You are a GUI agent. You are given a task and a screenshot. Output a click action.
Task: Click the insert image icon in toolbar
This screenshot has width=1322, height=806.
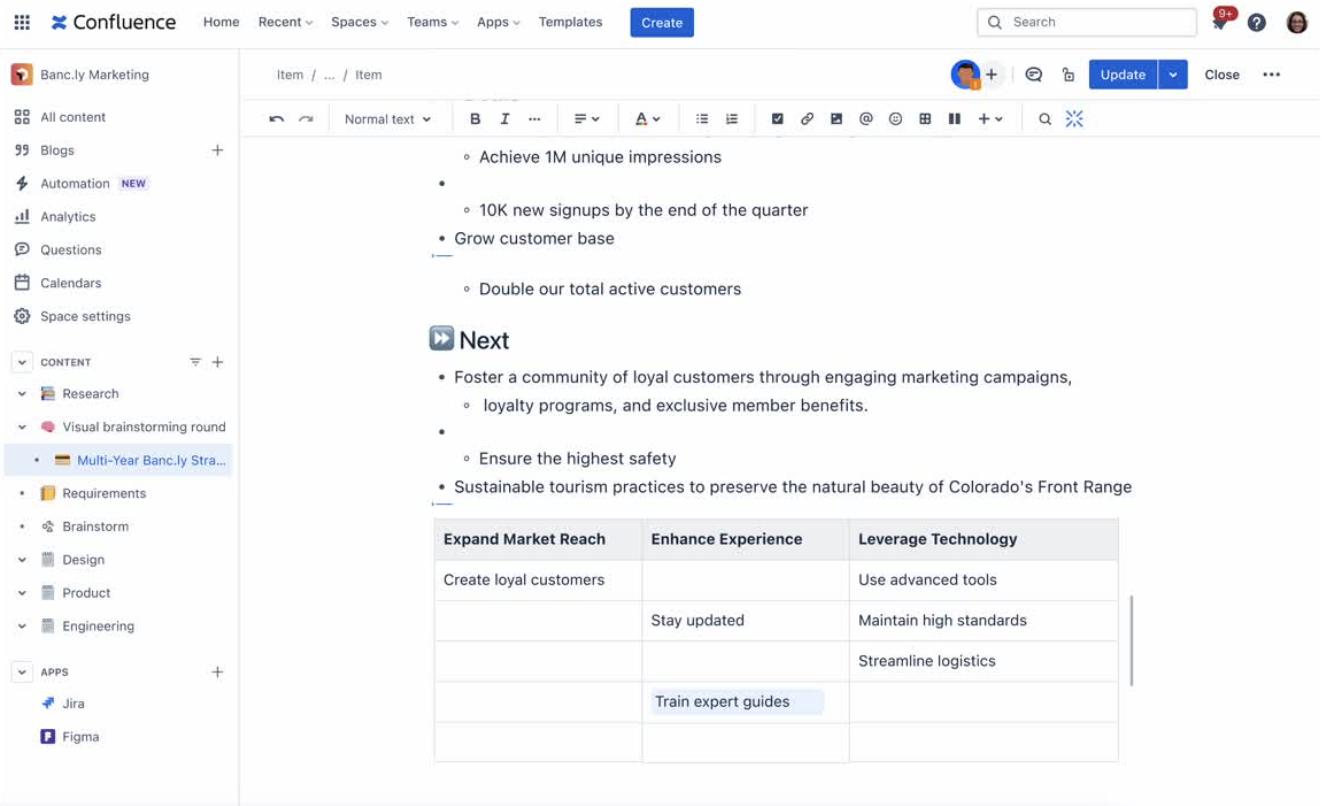click(836, 119)
